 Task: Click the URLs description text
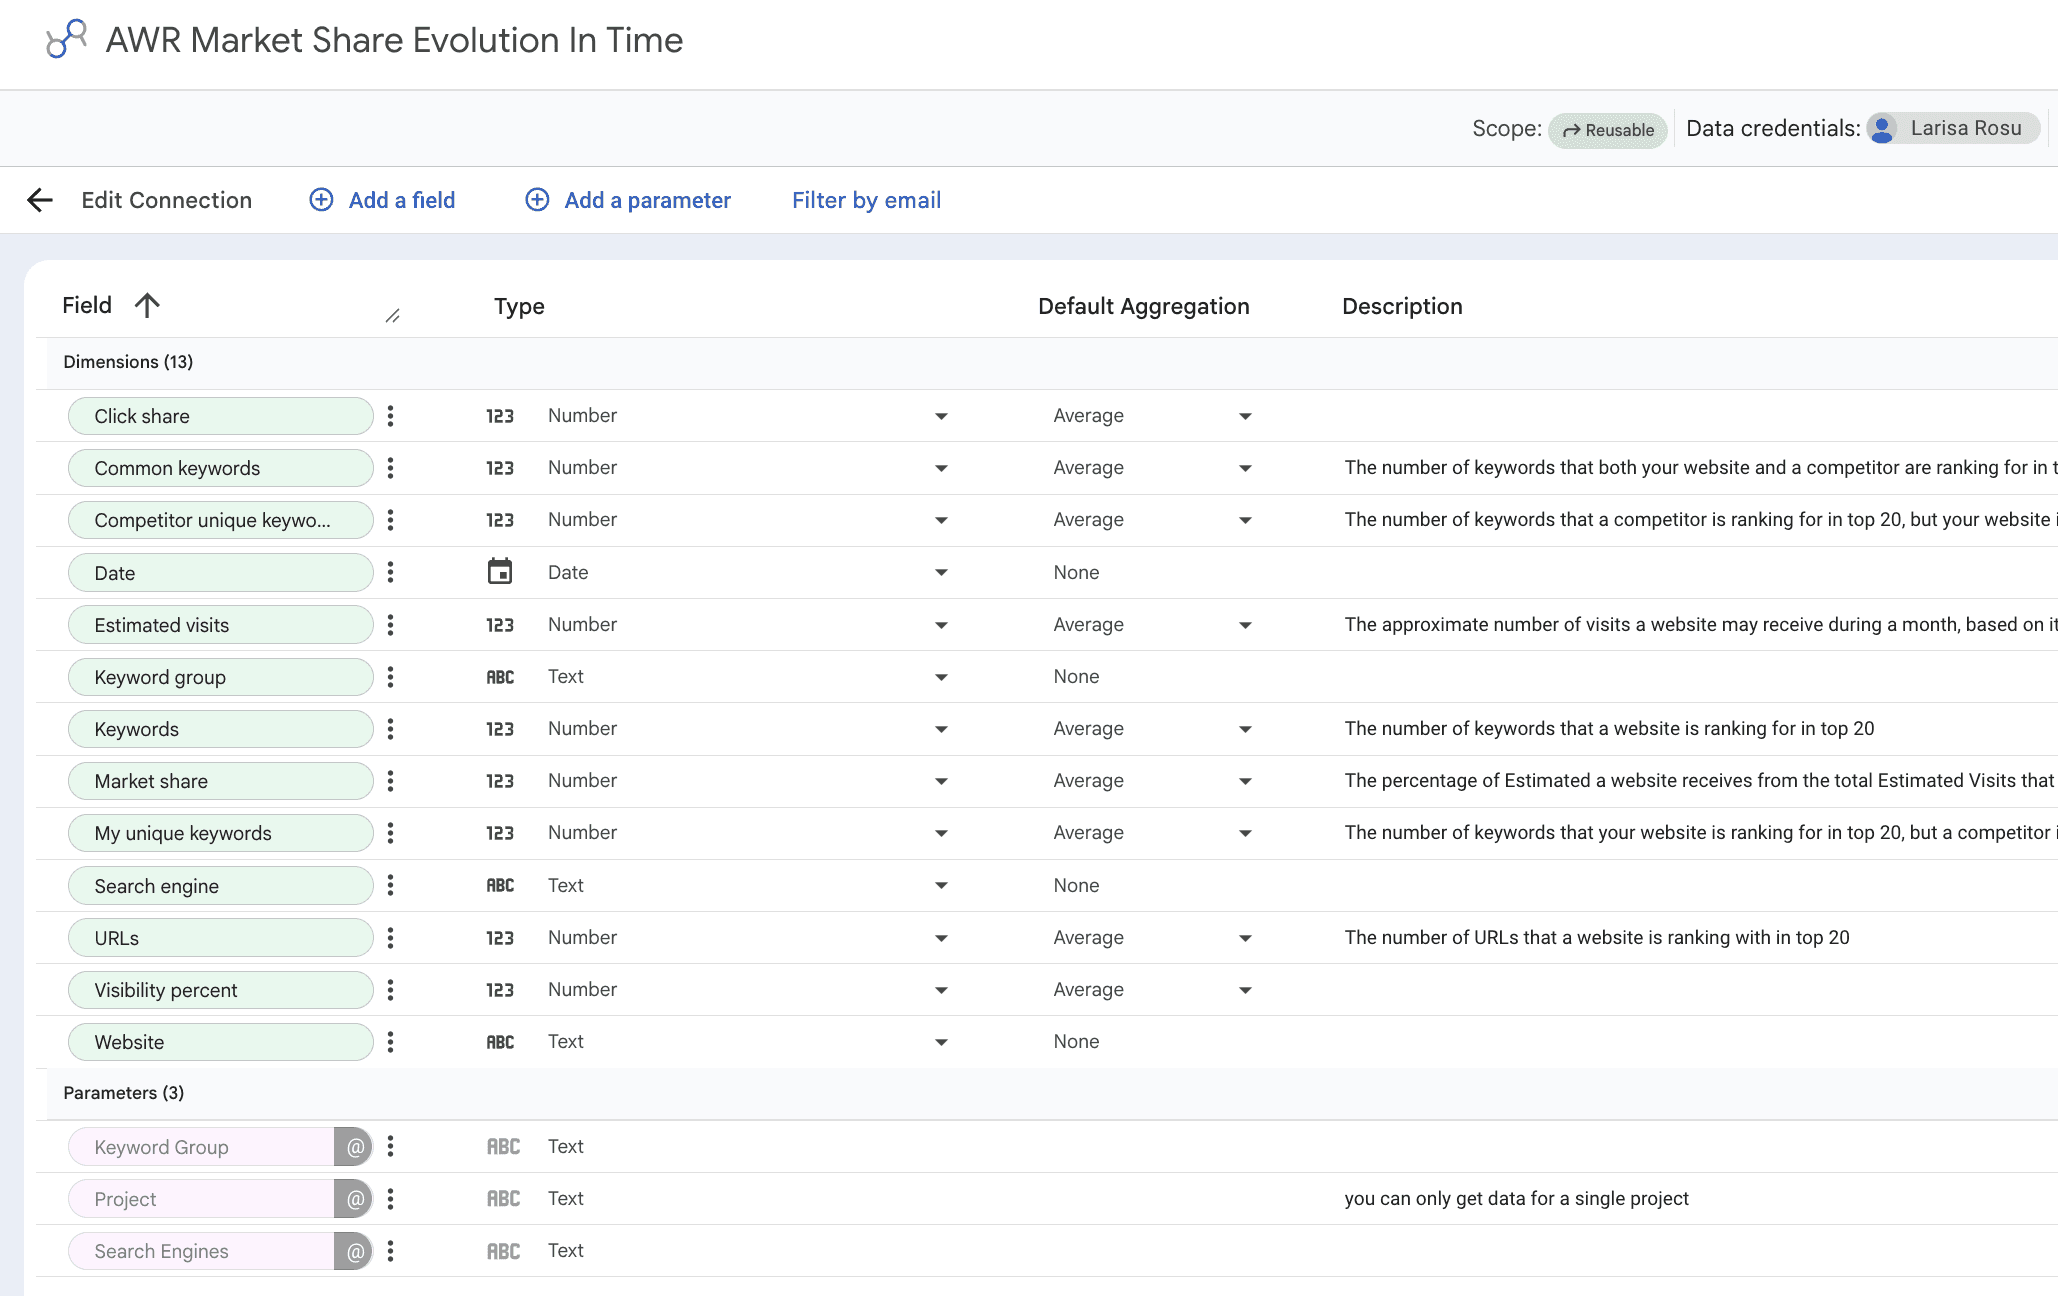[x=1597, y=937]
